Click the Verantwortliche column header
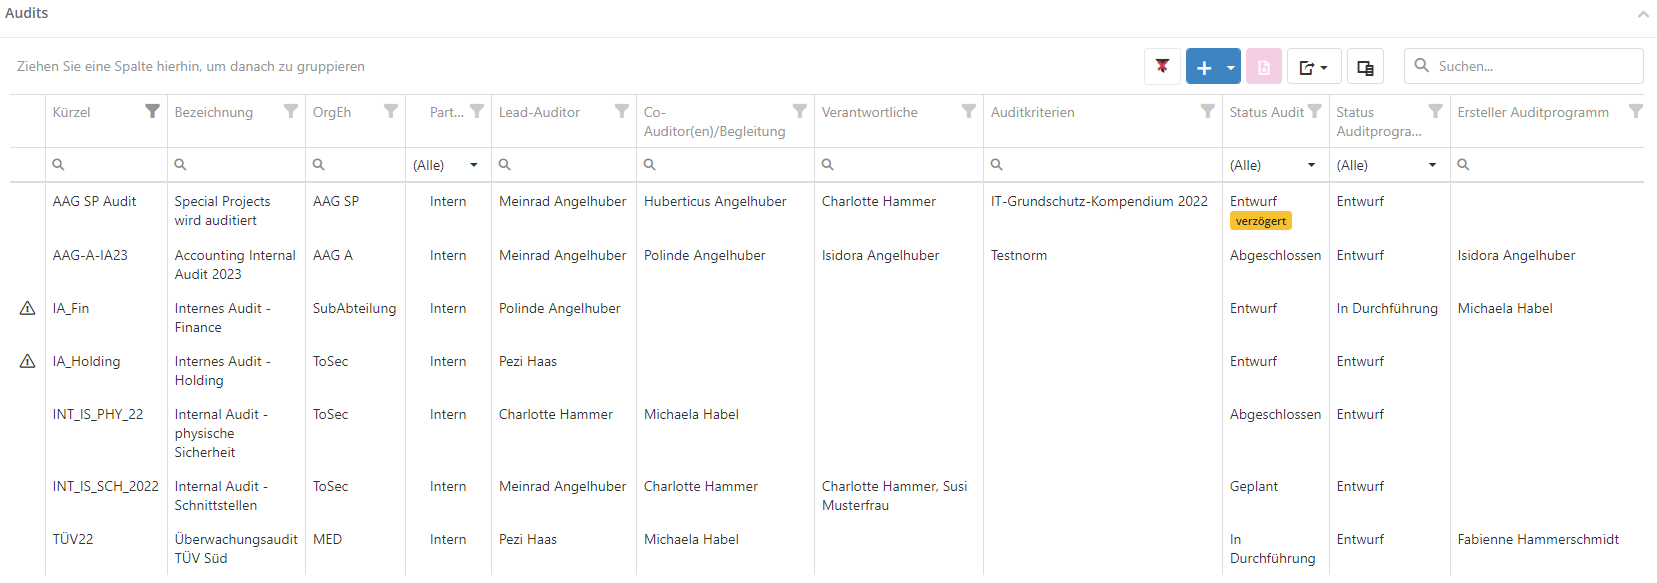The image size is (1657, 583). (x=869, y=112)
